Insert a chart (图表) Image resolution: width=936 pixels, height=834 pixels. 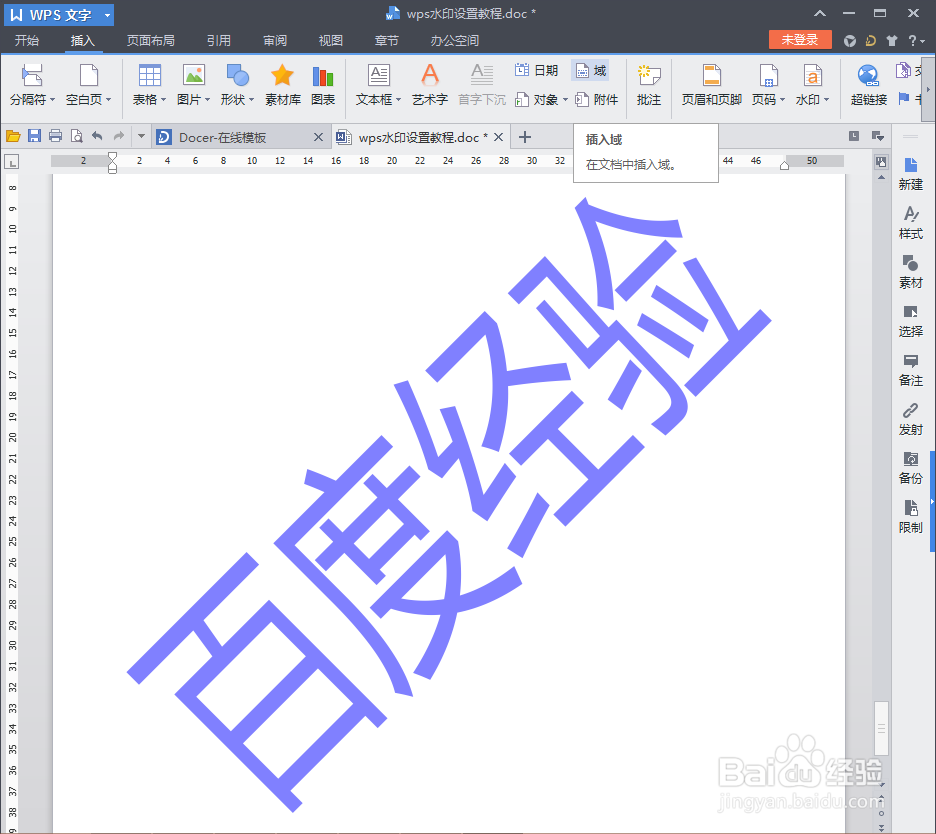coord(323,85)
